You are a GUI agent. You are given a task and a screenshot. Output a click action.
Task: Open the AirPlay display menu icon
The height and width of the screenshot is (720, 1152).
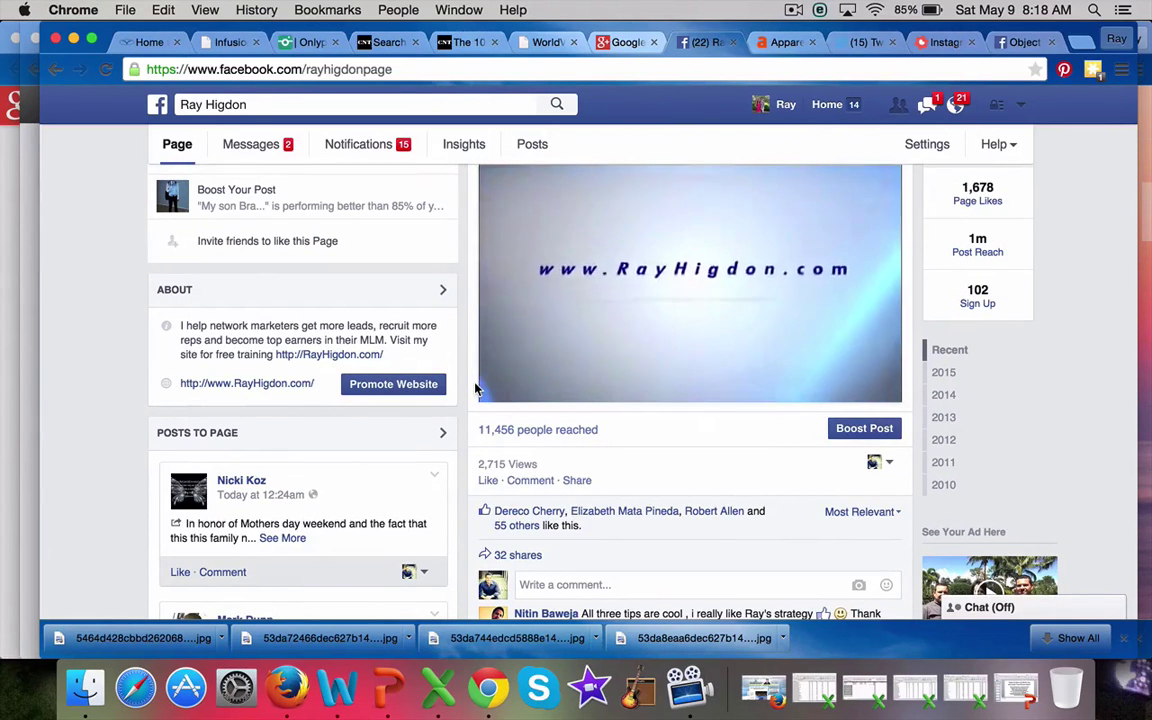pos(847,10)
